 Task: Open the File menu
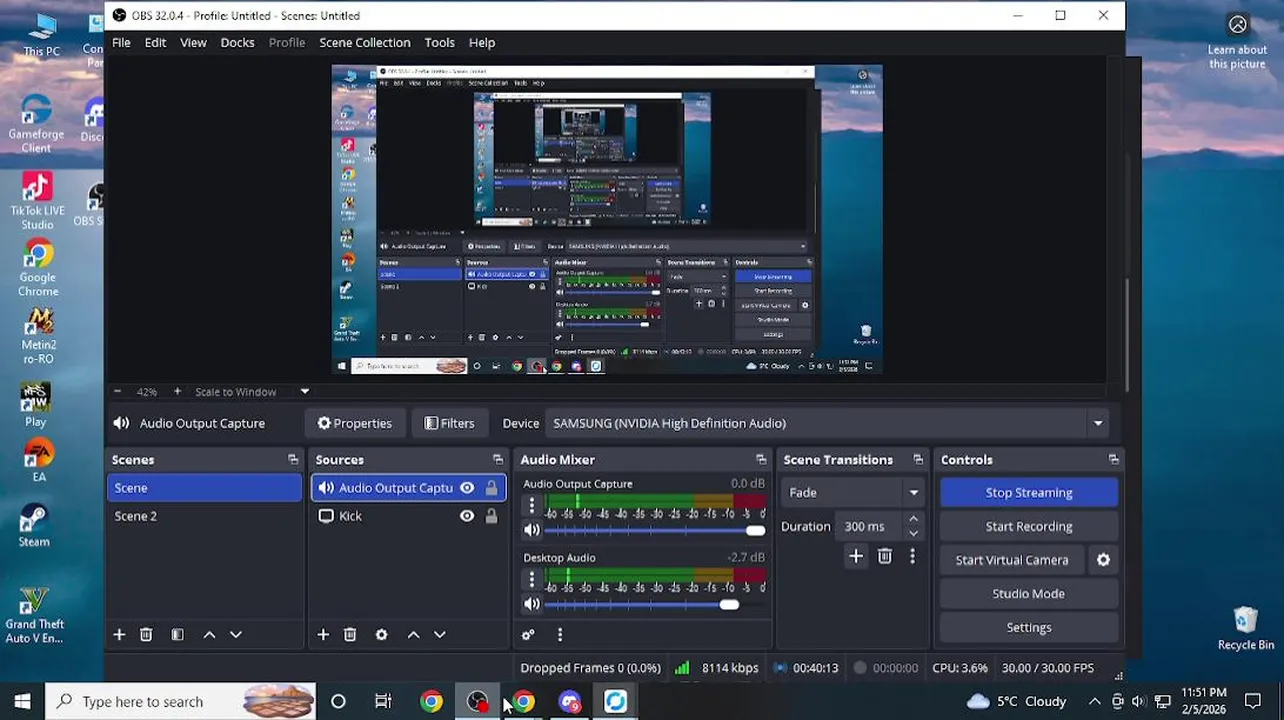pyautogui.click(x=121, y=43)
